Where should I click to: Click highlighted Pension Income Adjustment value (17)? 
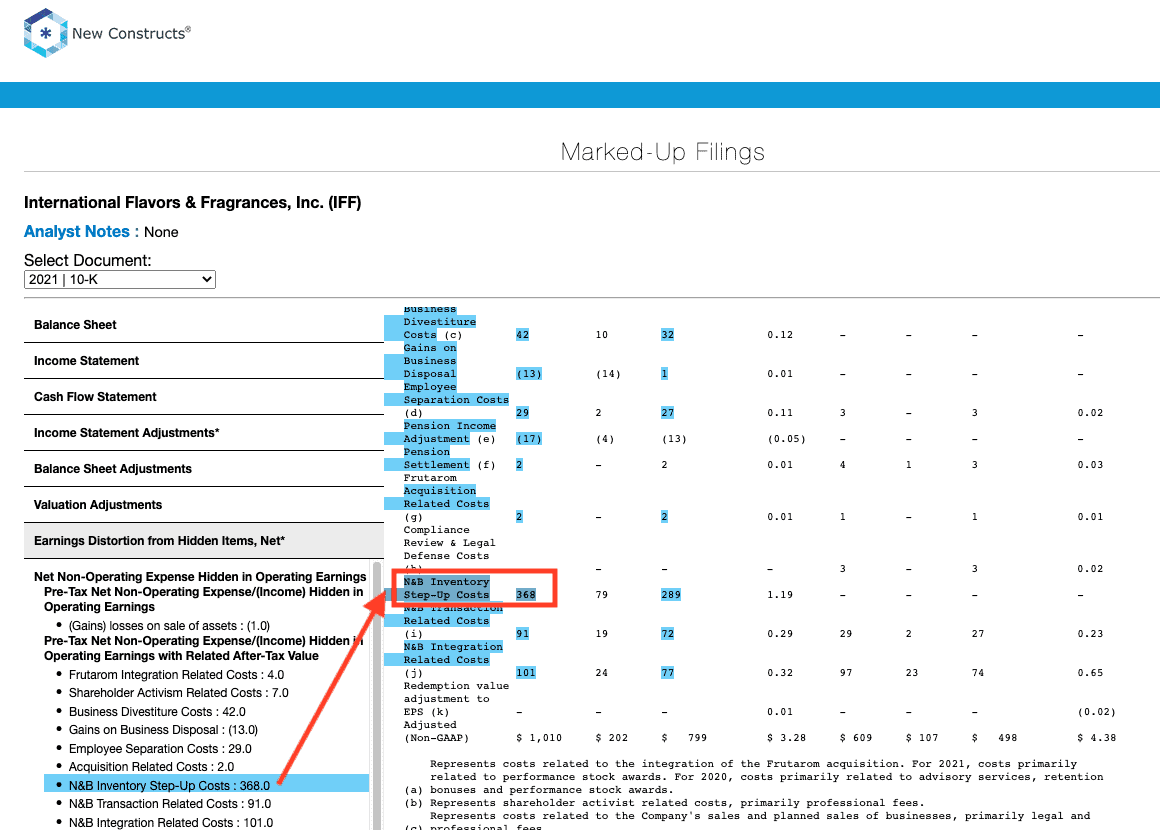(x=529, y=439)
